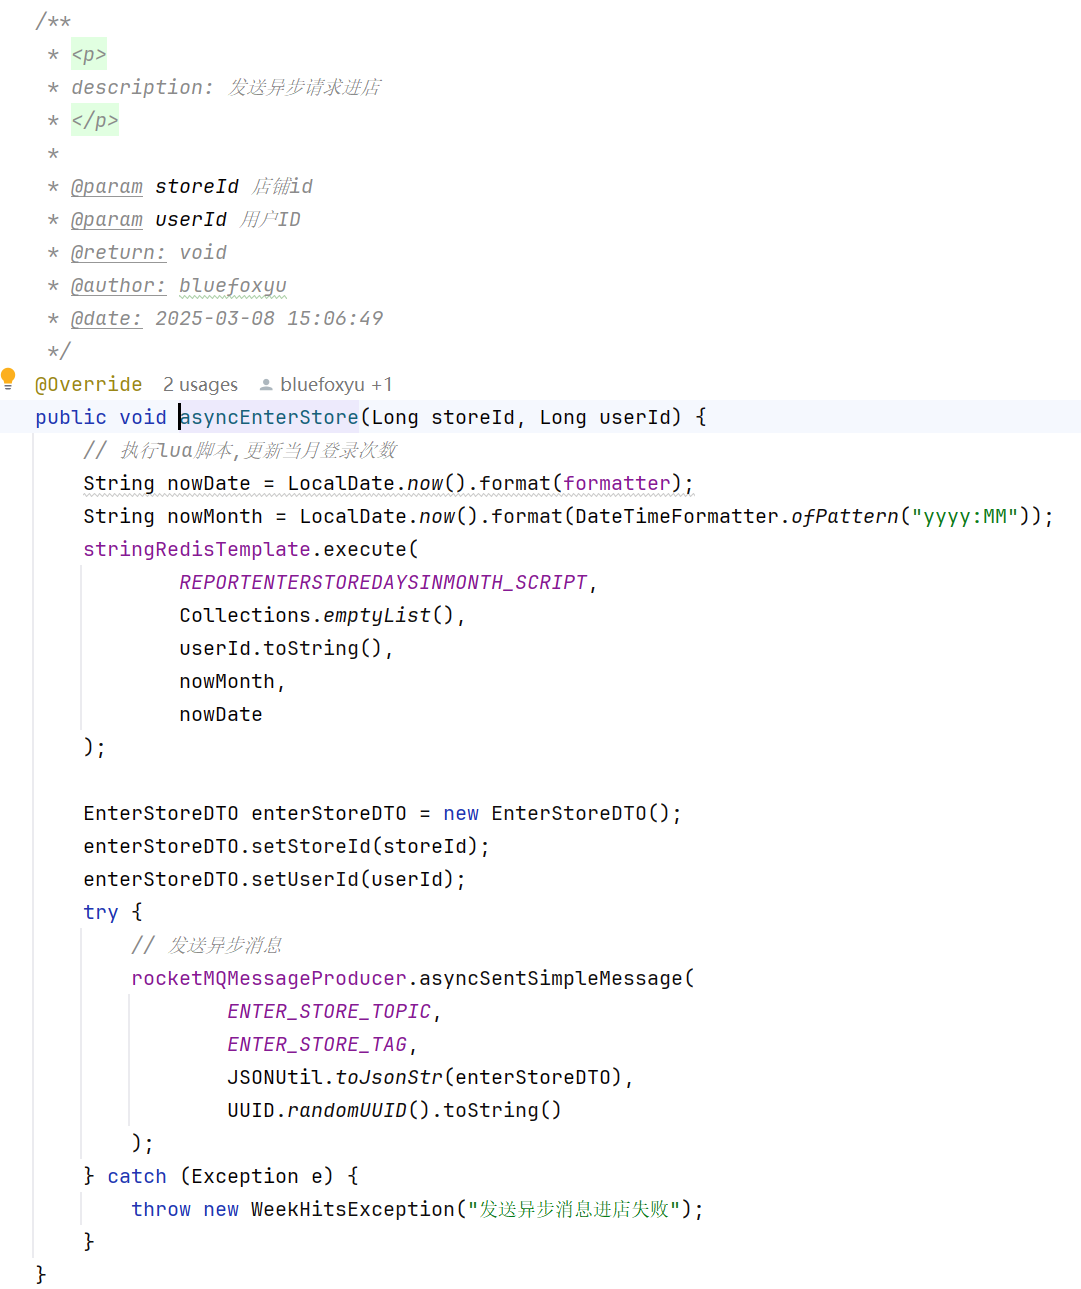Click the ENTER_STORE_TAG constant
The image size is (1081, 1289).
point(317,1045)
